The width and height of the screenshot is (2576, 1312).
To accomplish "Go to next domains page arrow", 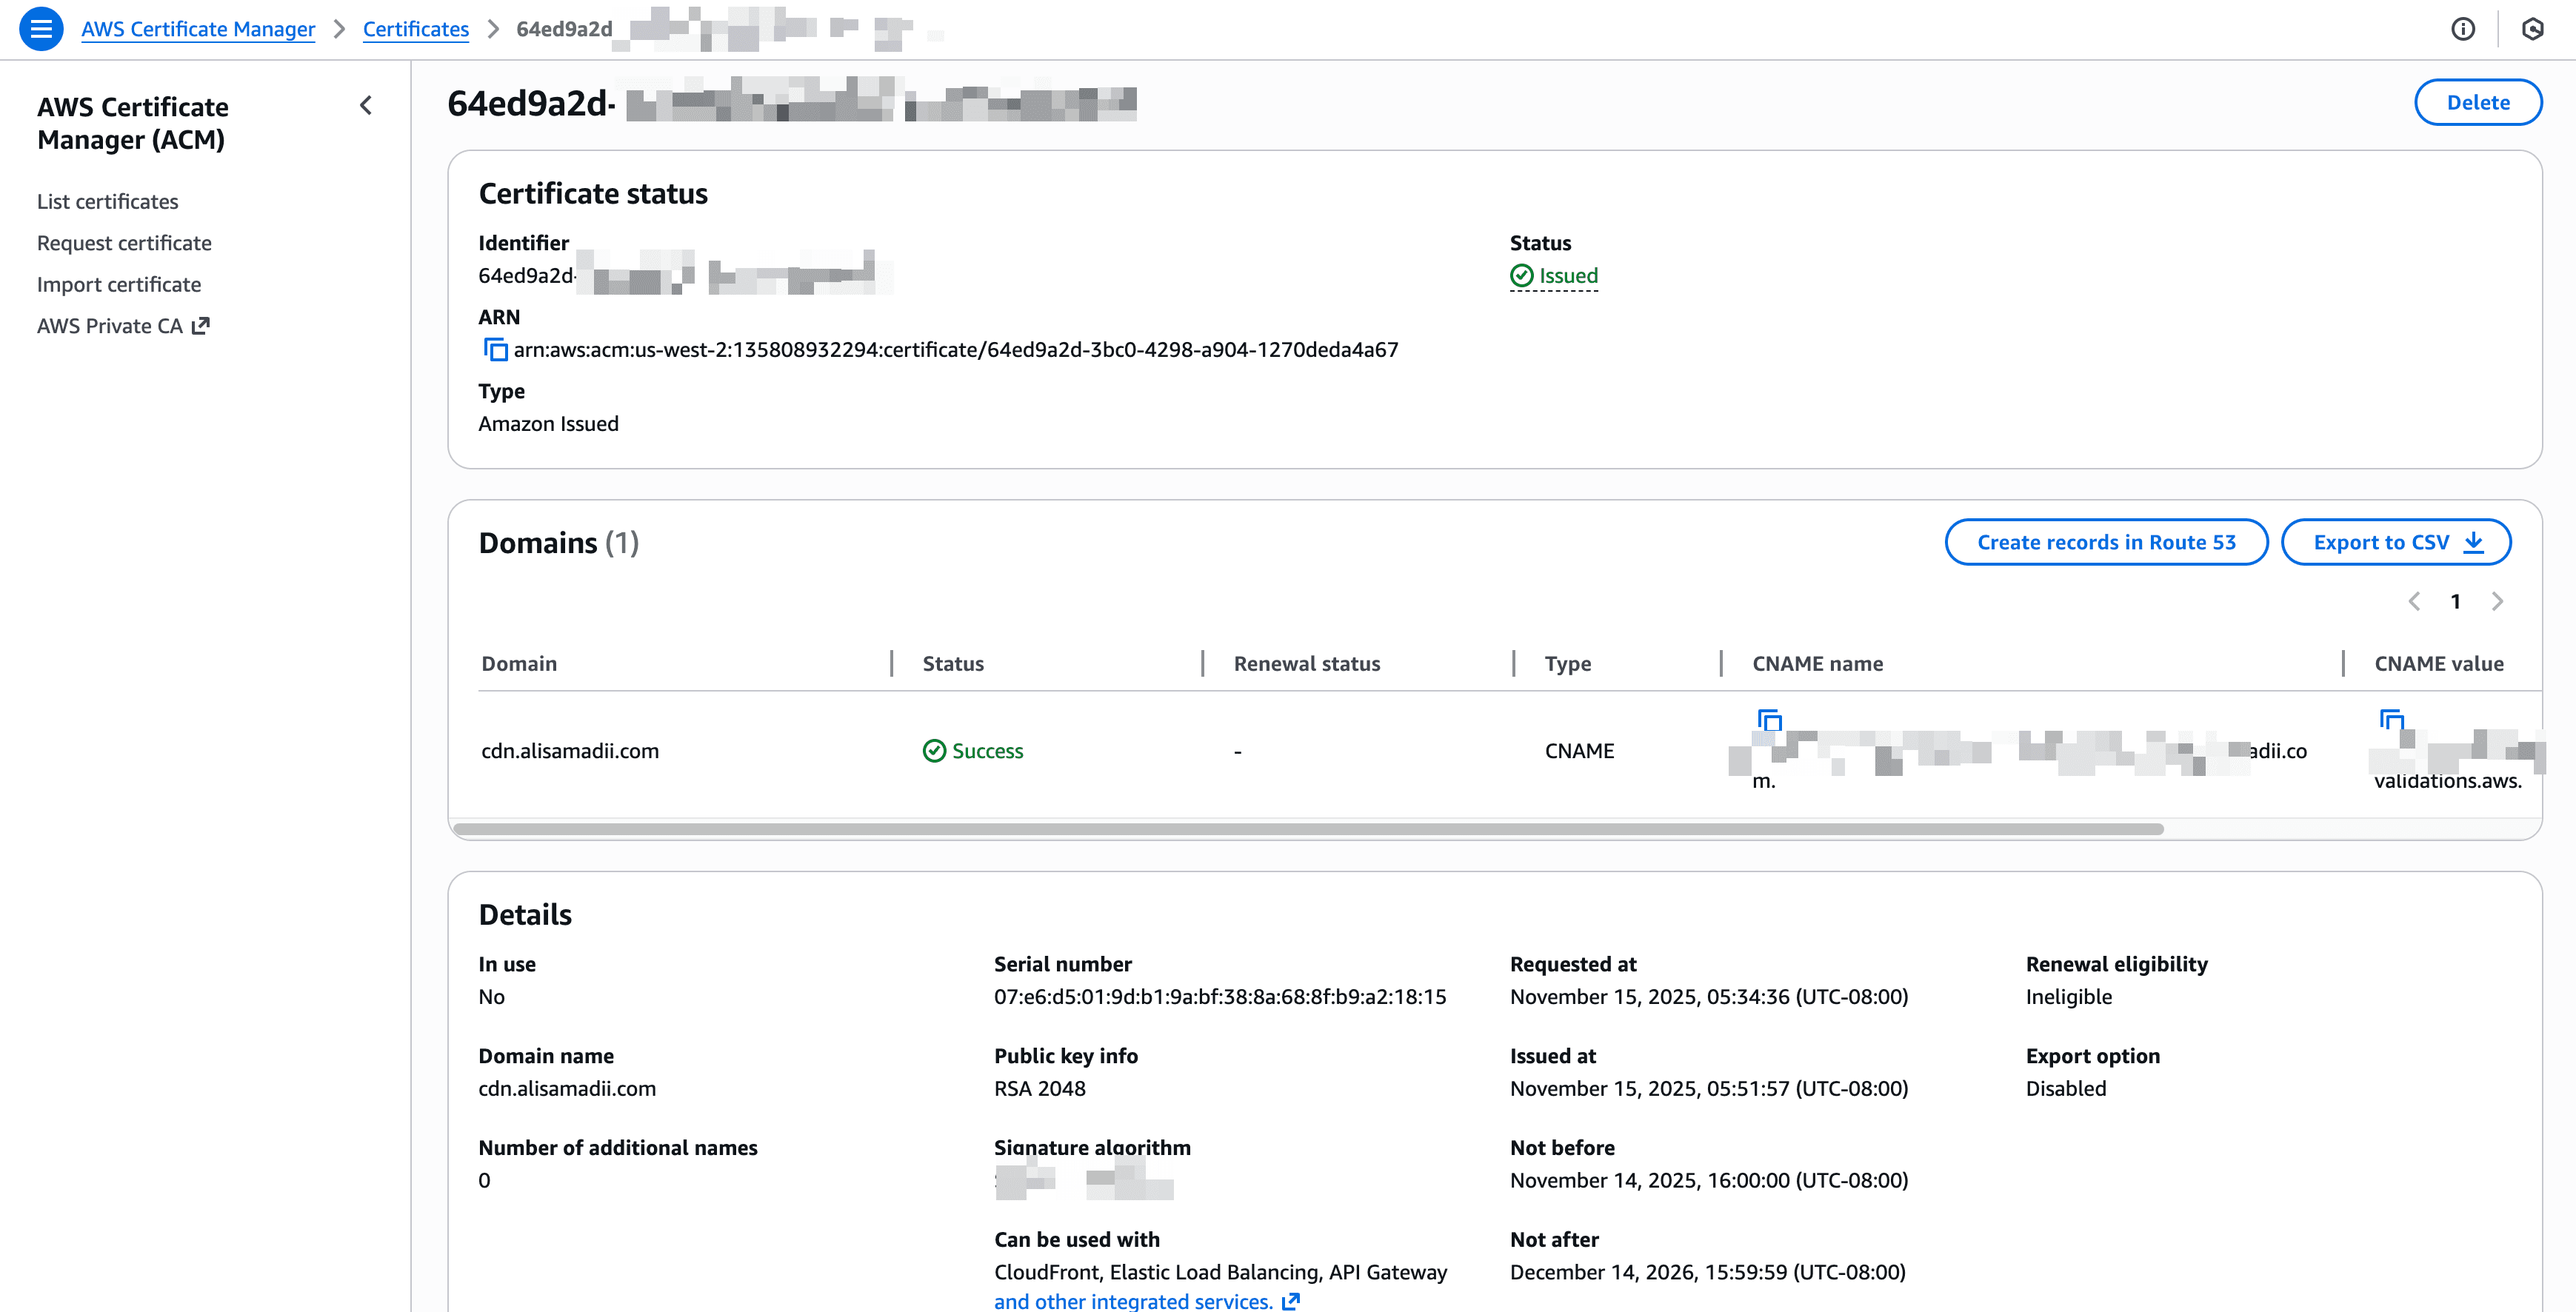I will coord(2497,601).
